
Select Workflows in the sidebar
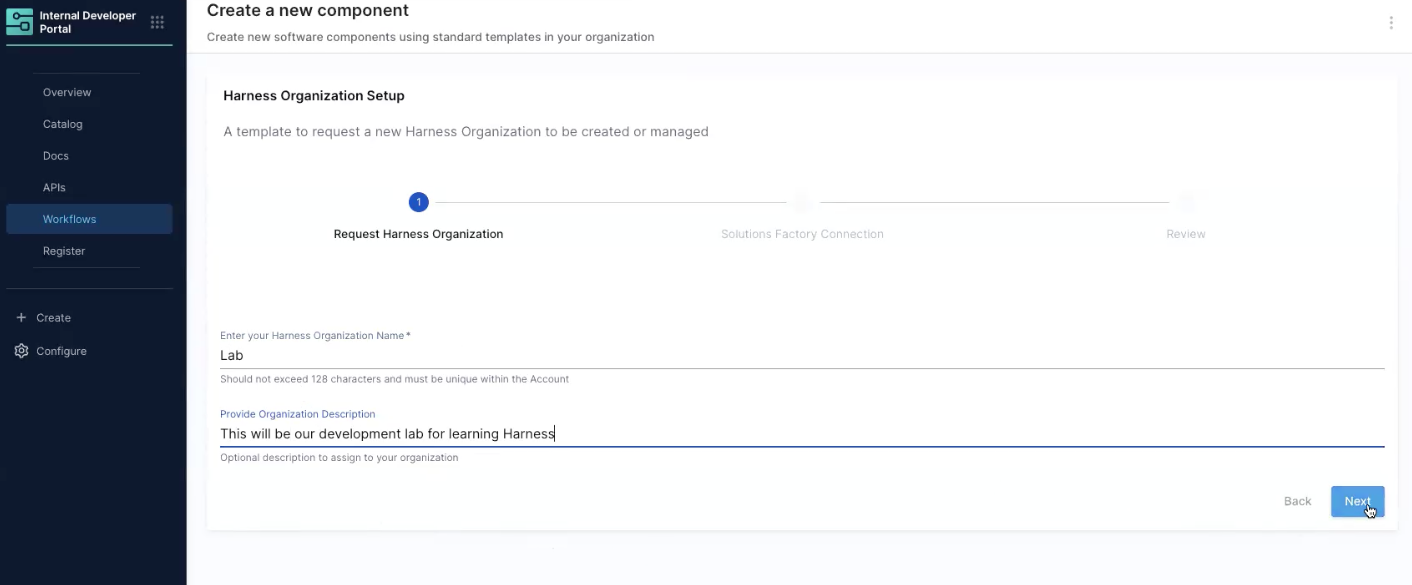(x=69, y=219)
